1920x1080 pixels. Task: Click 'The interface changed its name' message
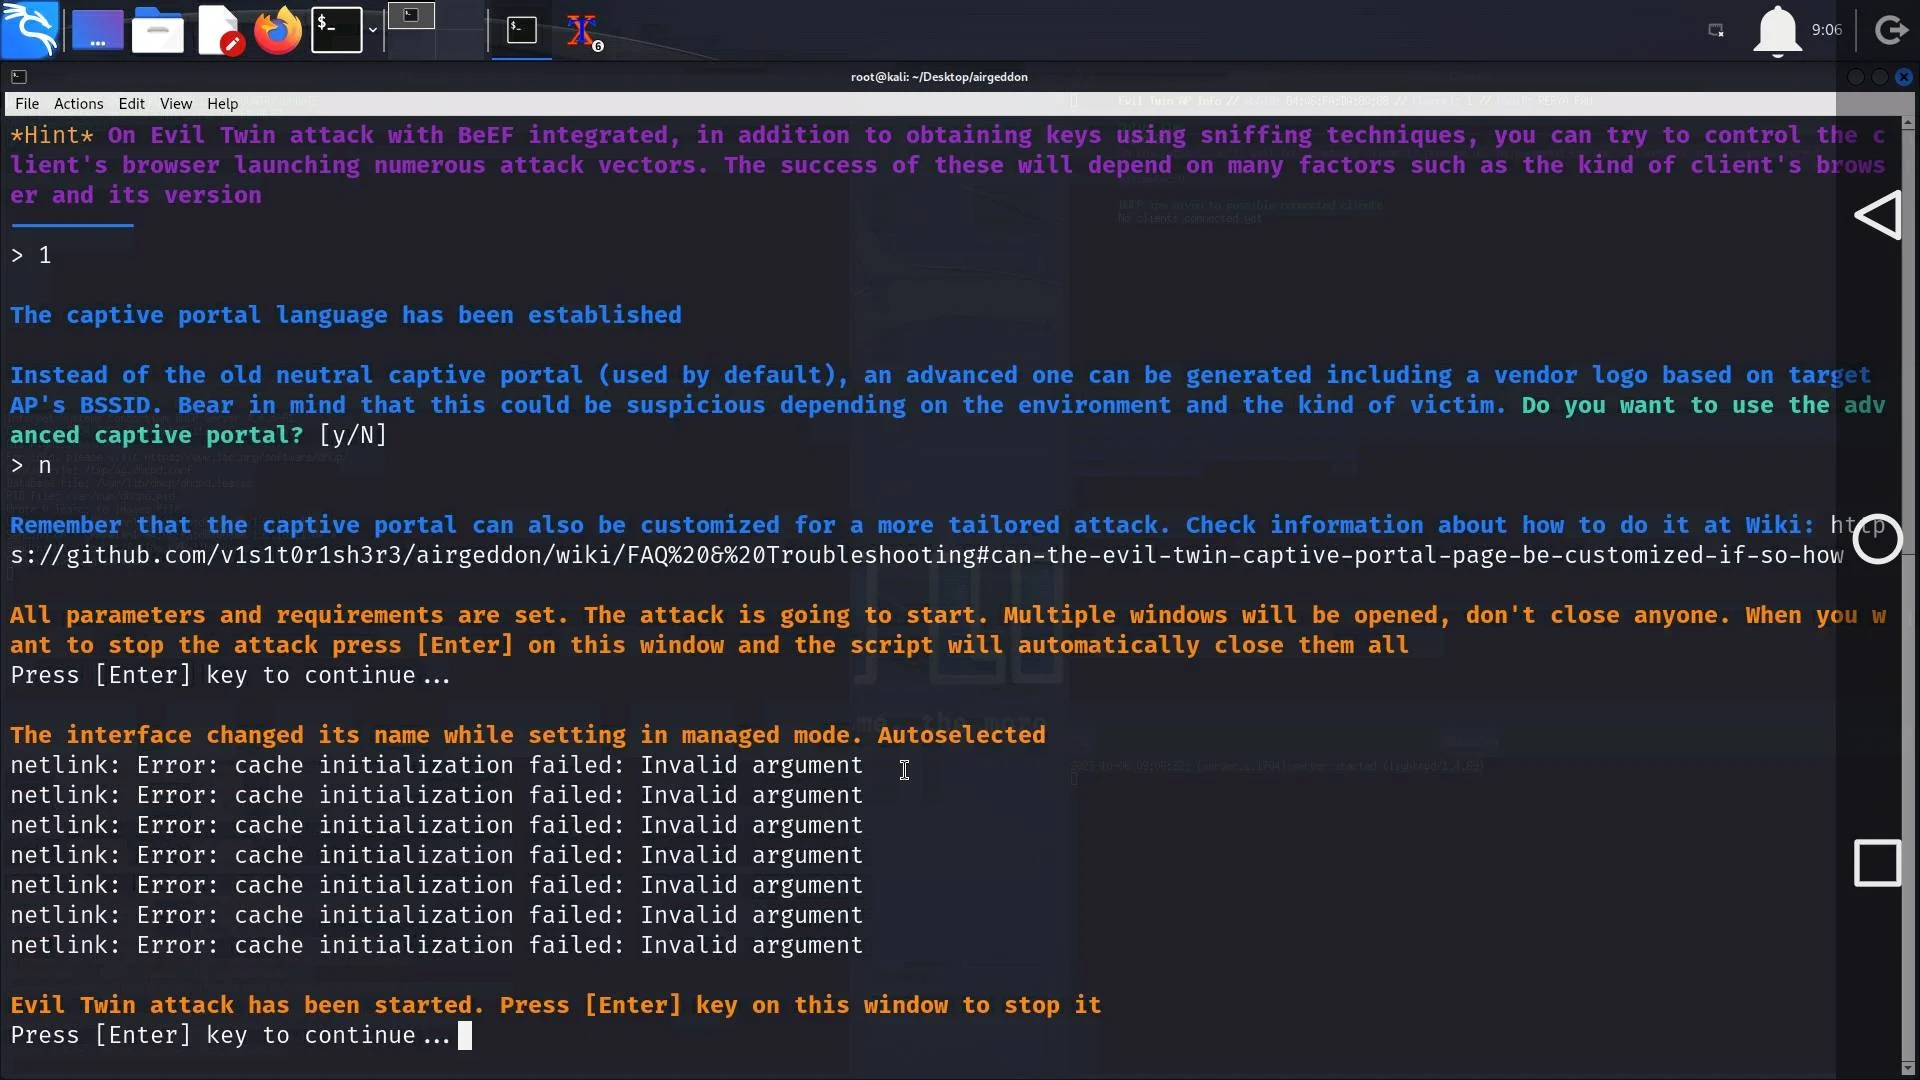point(528,735)
